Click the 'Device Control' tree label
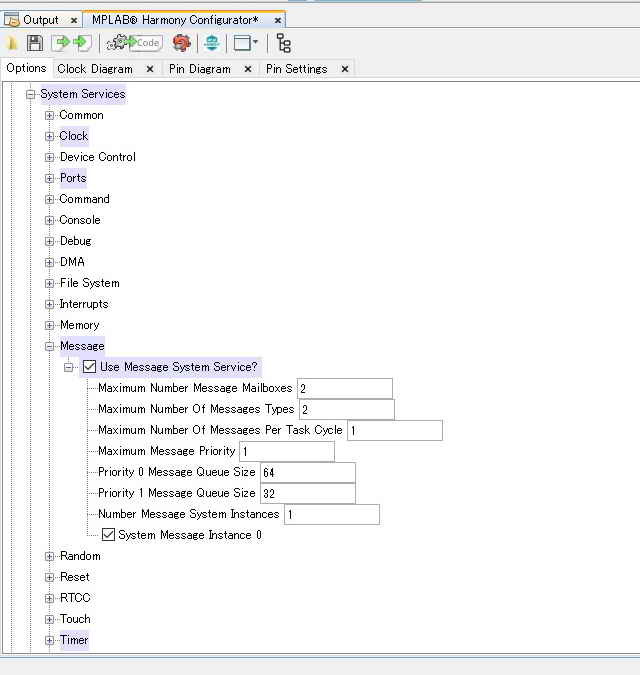The image size is (640, 675). pos(98,157)
